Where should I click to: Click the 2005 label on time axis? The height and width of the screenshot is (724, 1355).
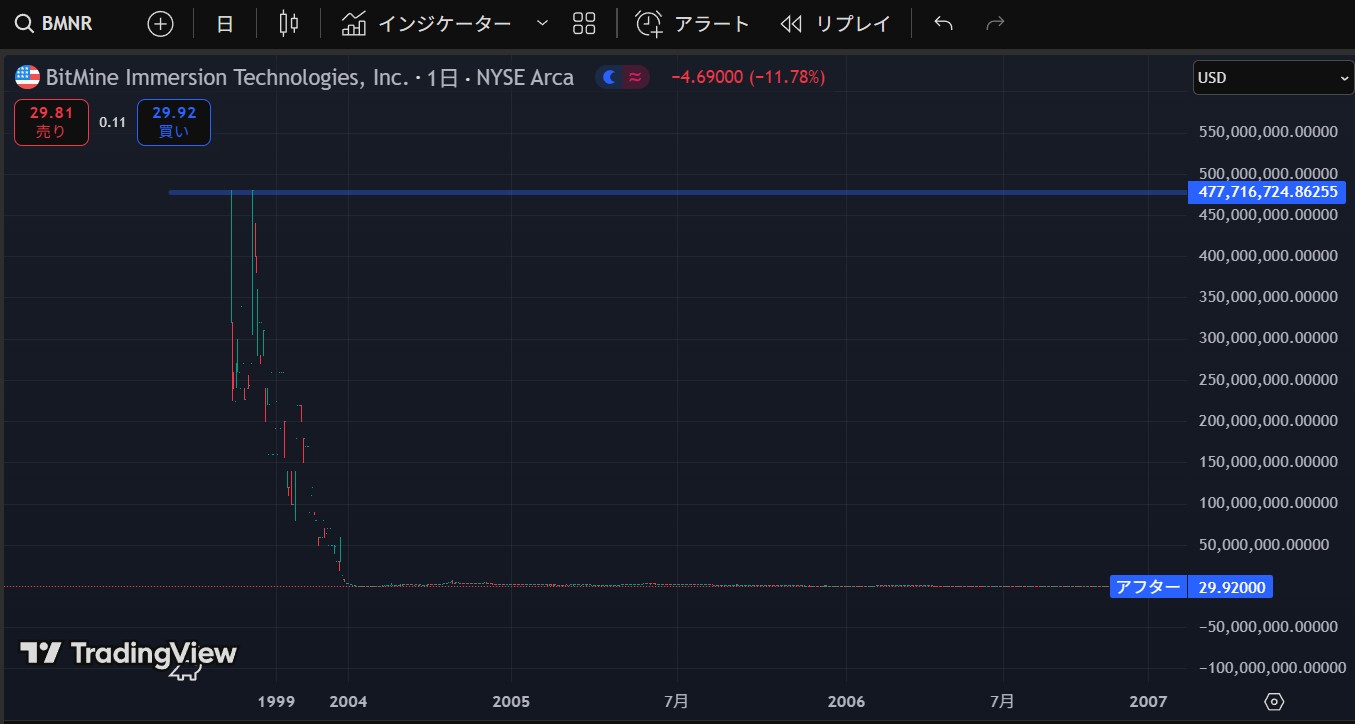click(x=511, y=702)
